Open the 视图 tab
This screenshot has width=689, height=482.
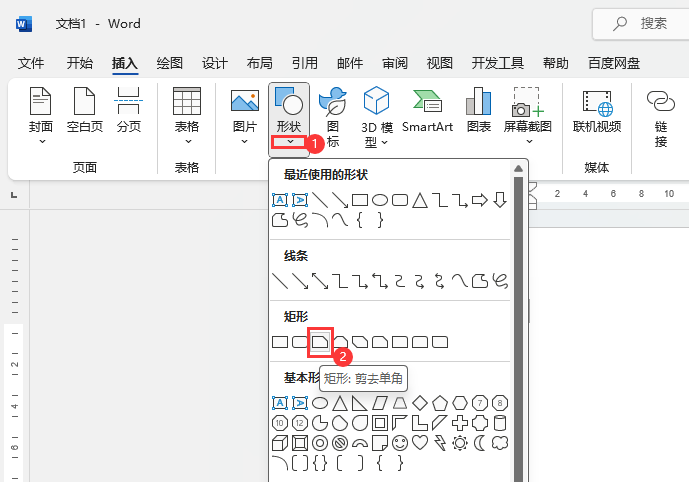[x=439, y=63]
